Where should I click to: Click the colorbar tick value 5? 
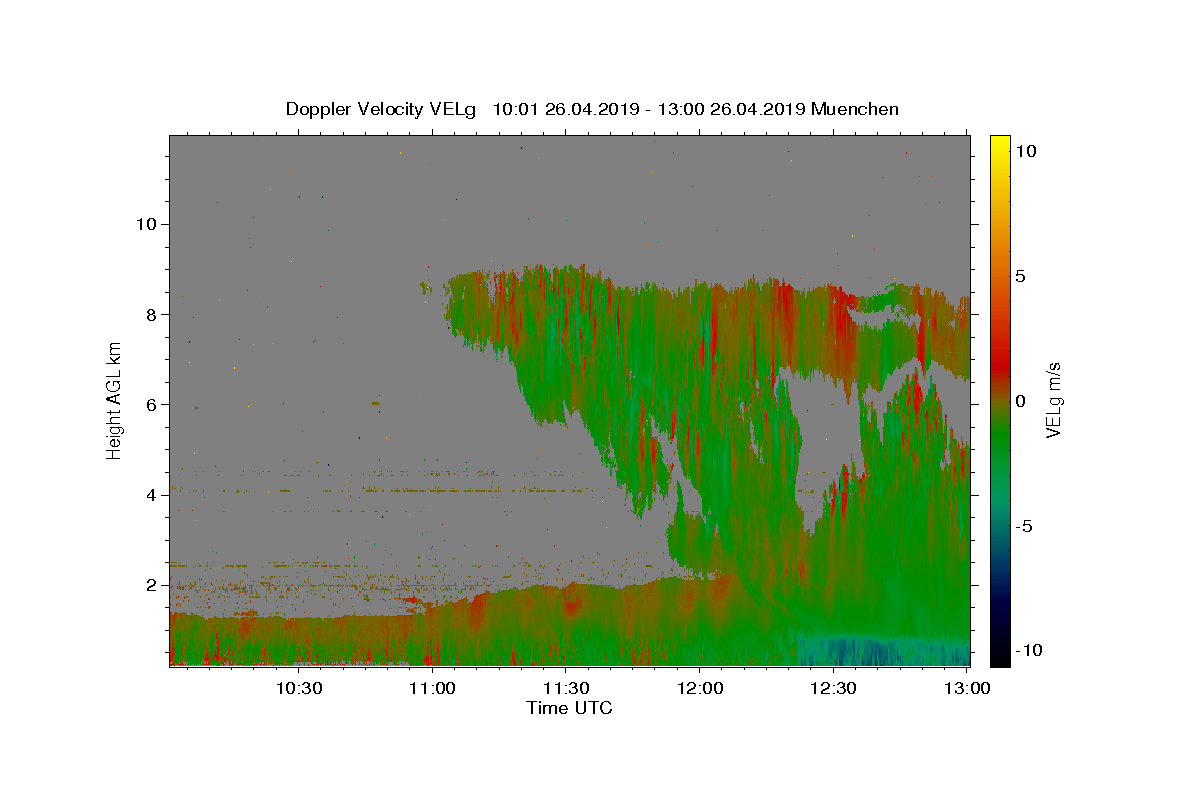[1020, 276]
